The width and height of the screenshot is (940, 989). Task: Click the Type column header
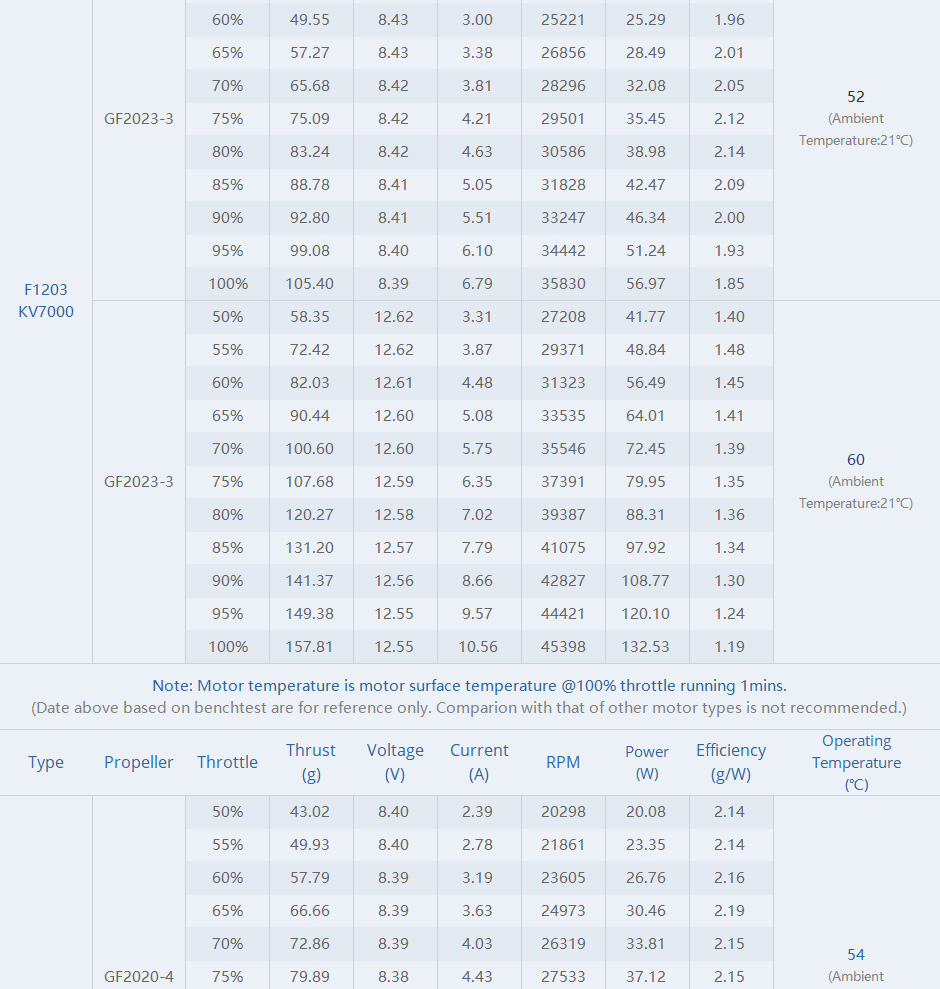pyautogui.click(x=46, y=762)
